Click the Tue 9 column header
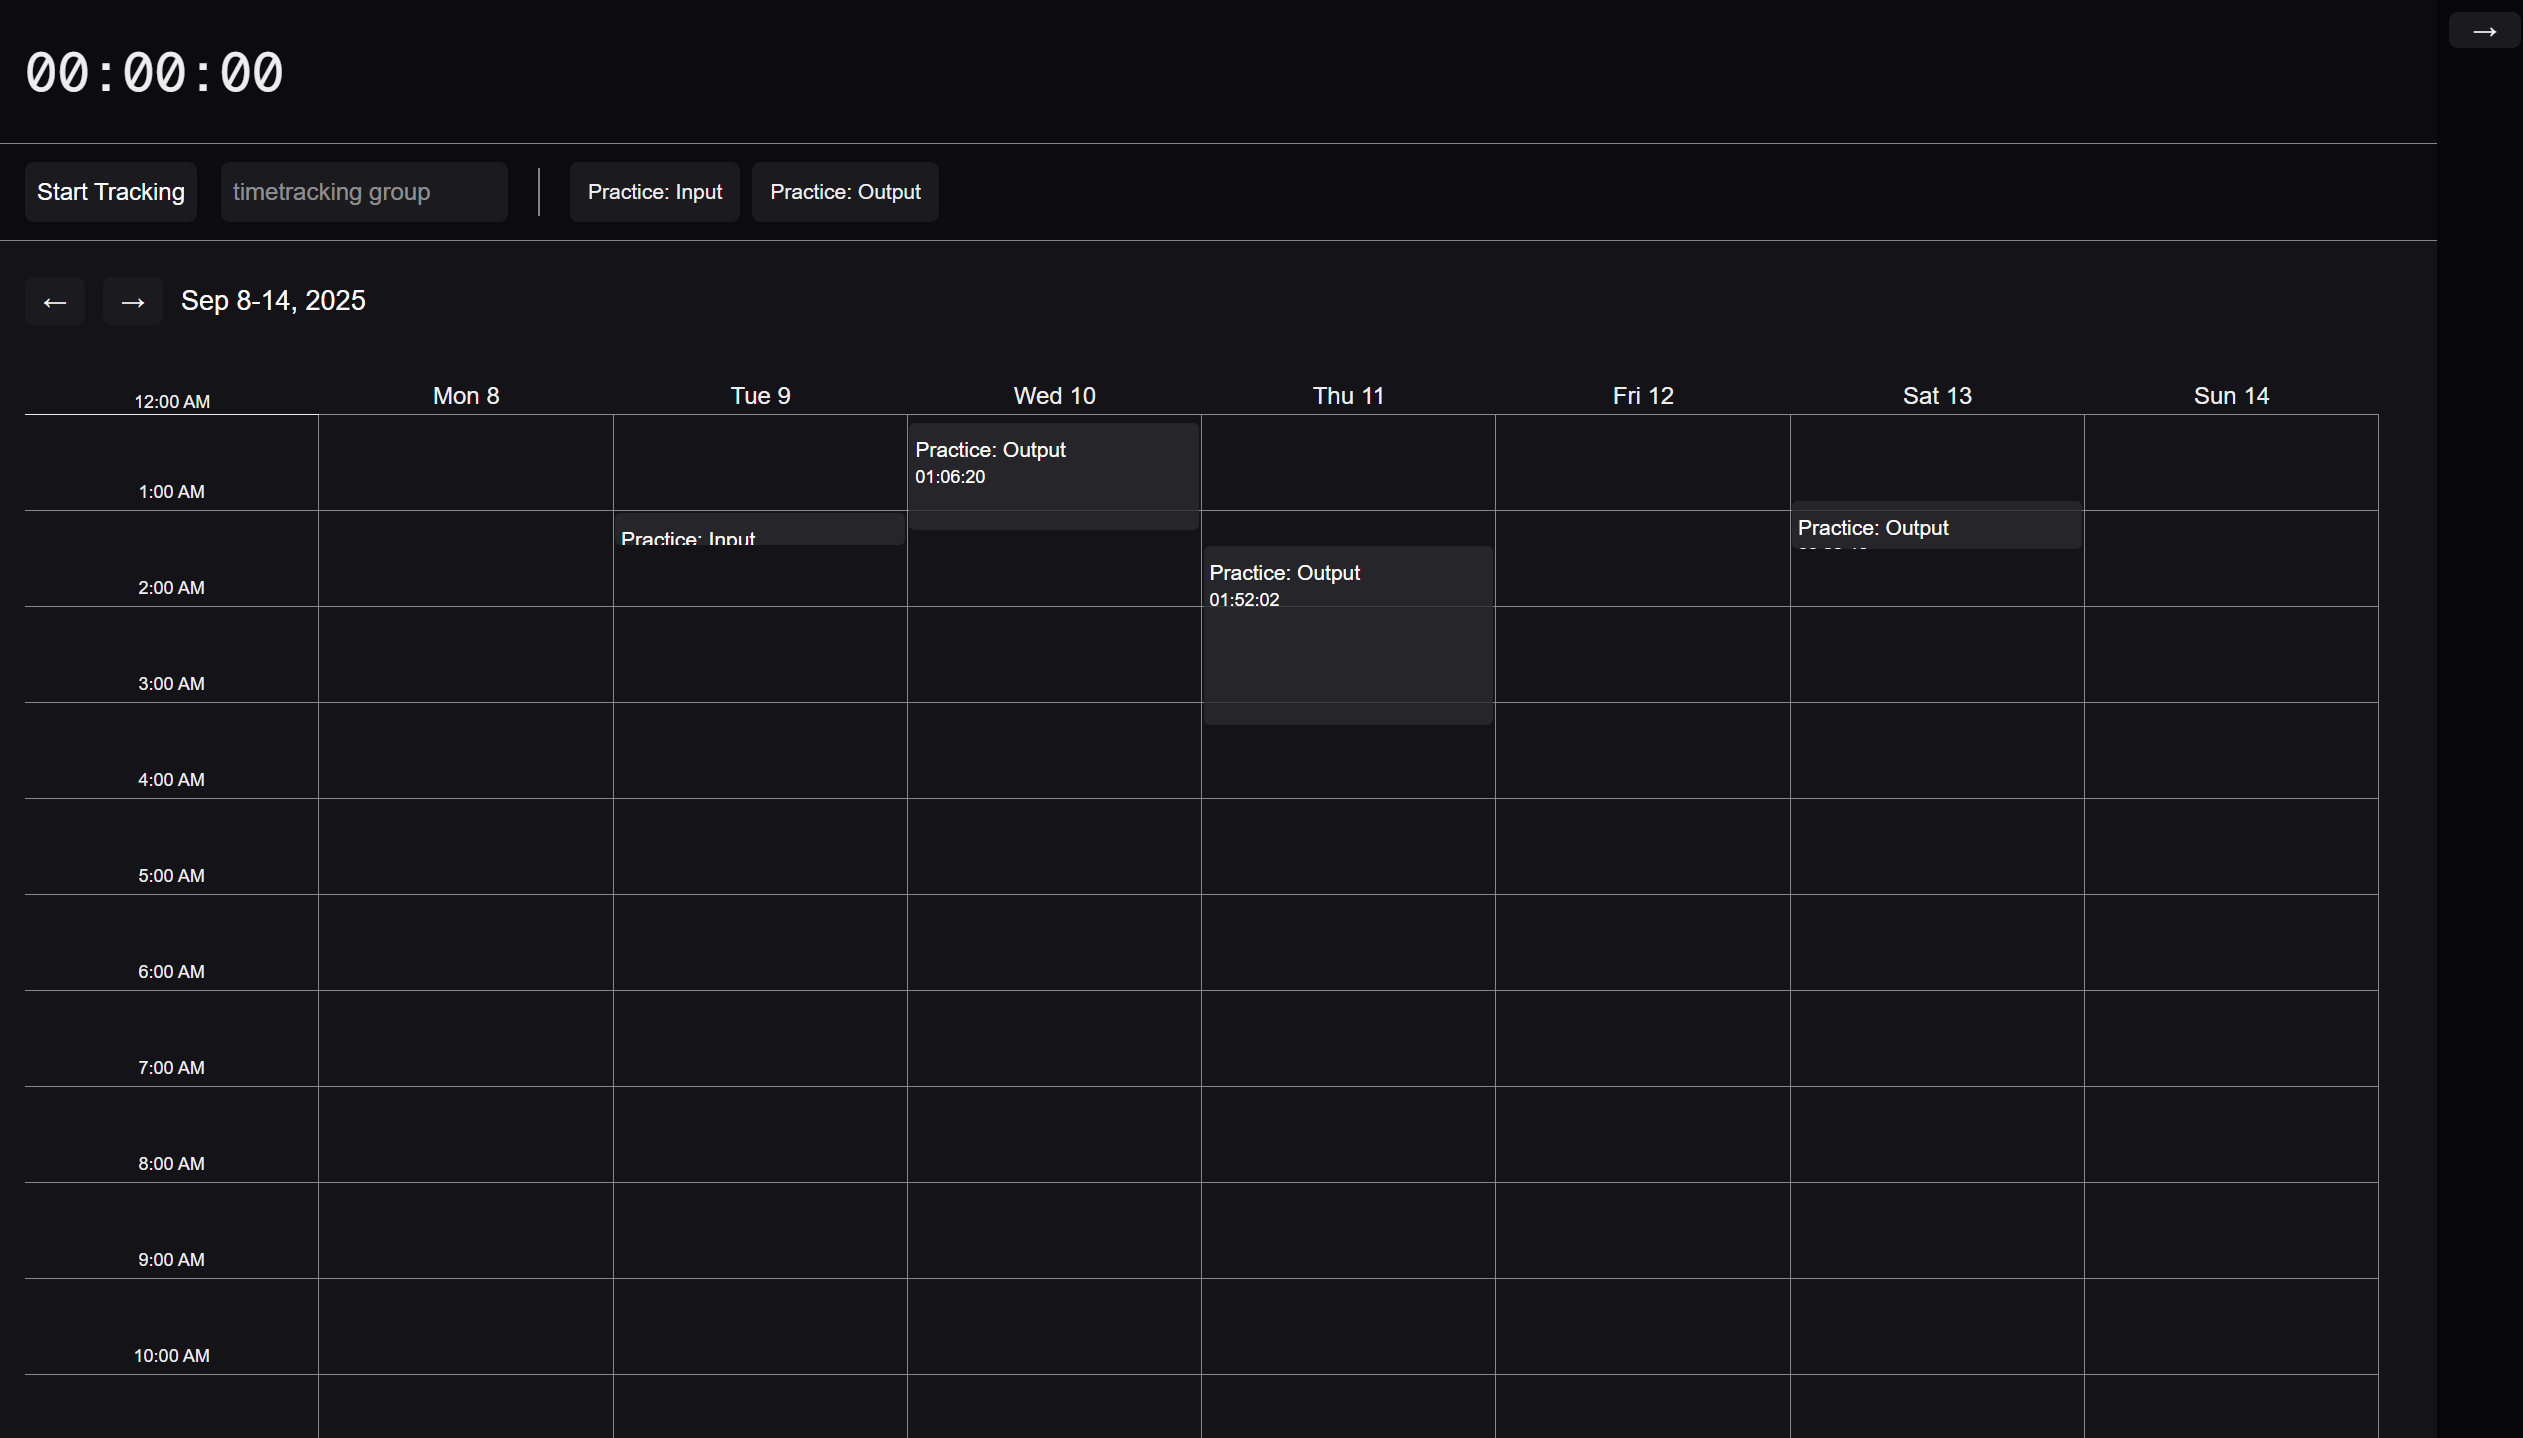Image resolution: width=2523 pixels, height=1438 pixels. (760, 396)
